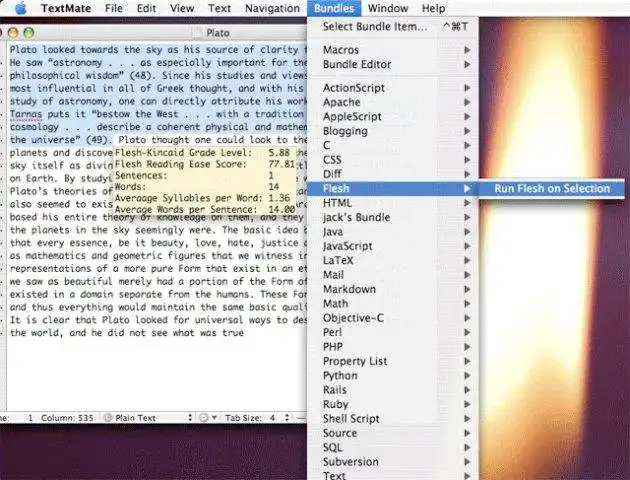The height and width of the screenshot is (480, 630).
Task: Open the Navigation menu
Action: click(x=272, y=8)
